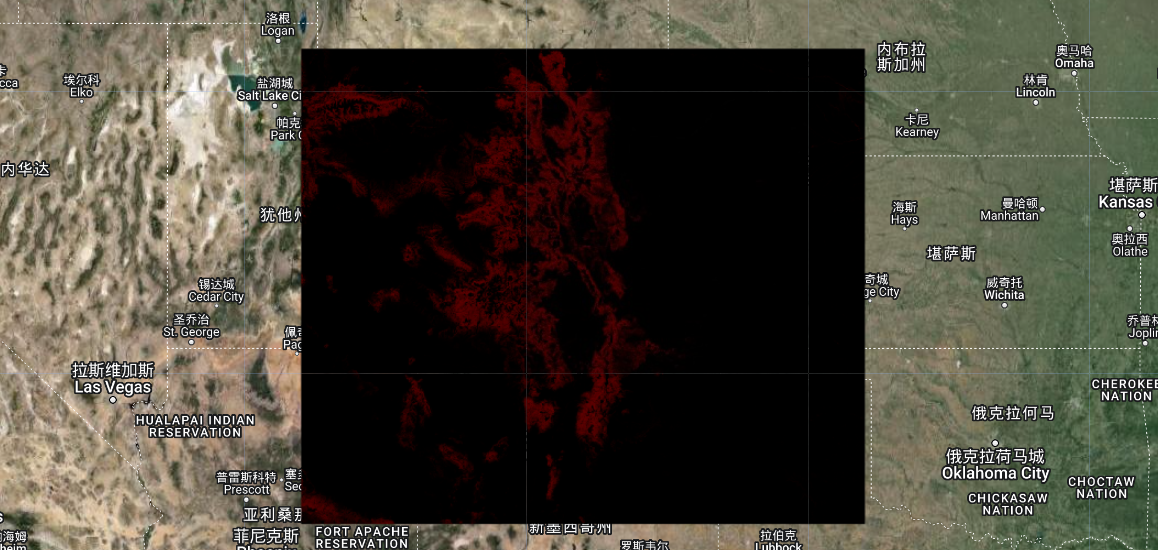The height and width of the screenshot is (550, 1158).
Task: Select the Hualapai Indian Reservation label
Action: [195, 426]
